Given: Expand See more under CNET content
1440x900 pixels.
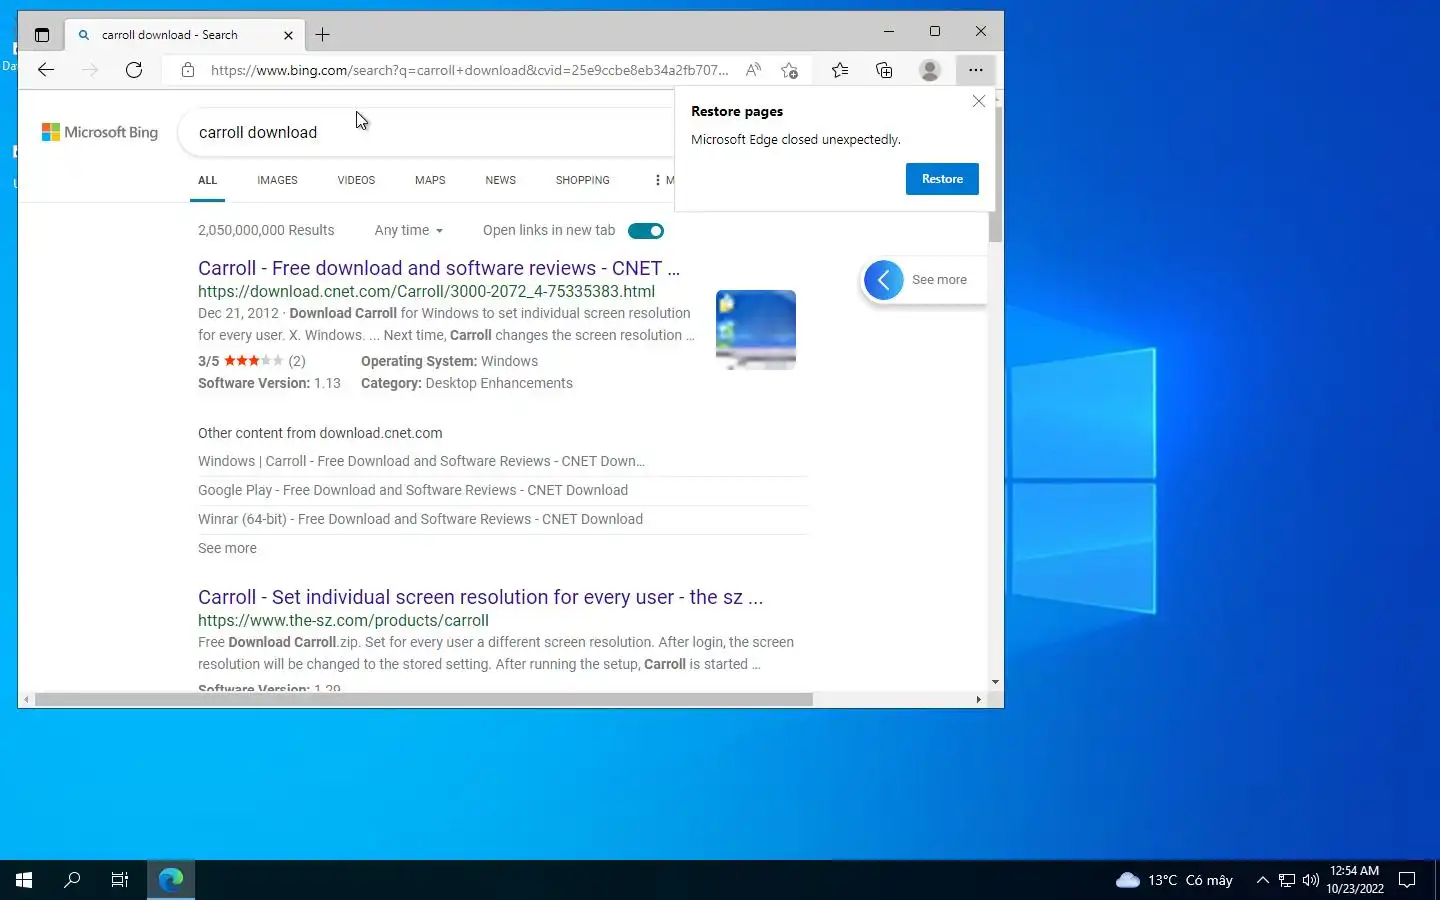Looking at the screenshot, I should [227, 548].
